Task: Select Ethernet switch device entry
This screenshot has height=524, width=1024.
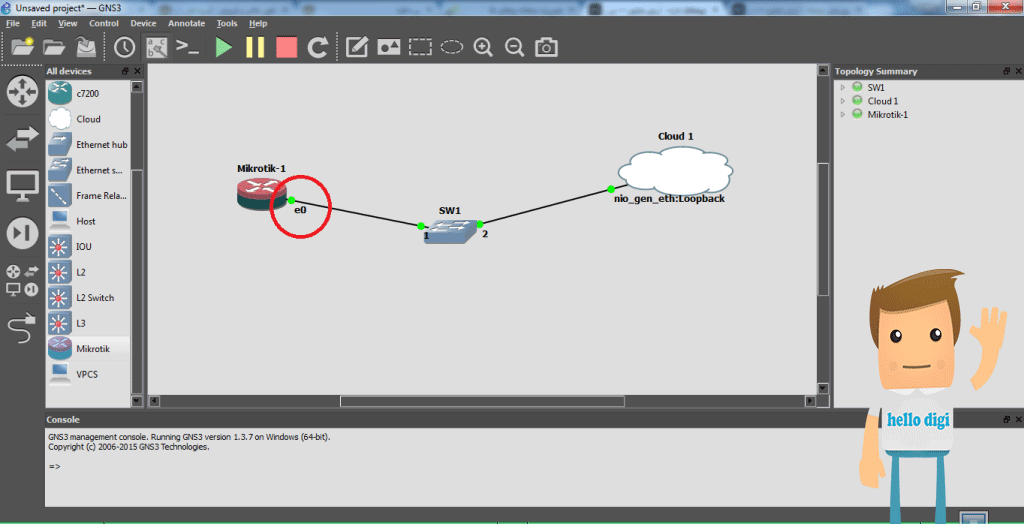Action: 88,170
